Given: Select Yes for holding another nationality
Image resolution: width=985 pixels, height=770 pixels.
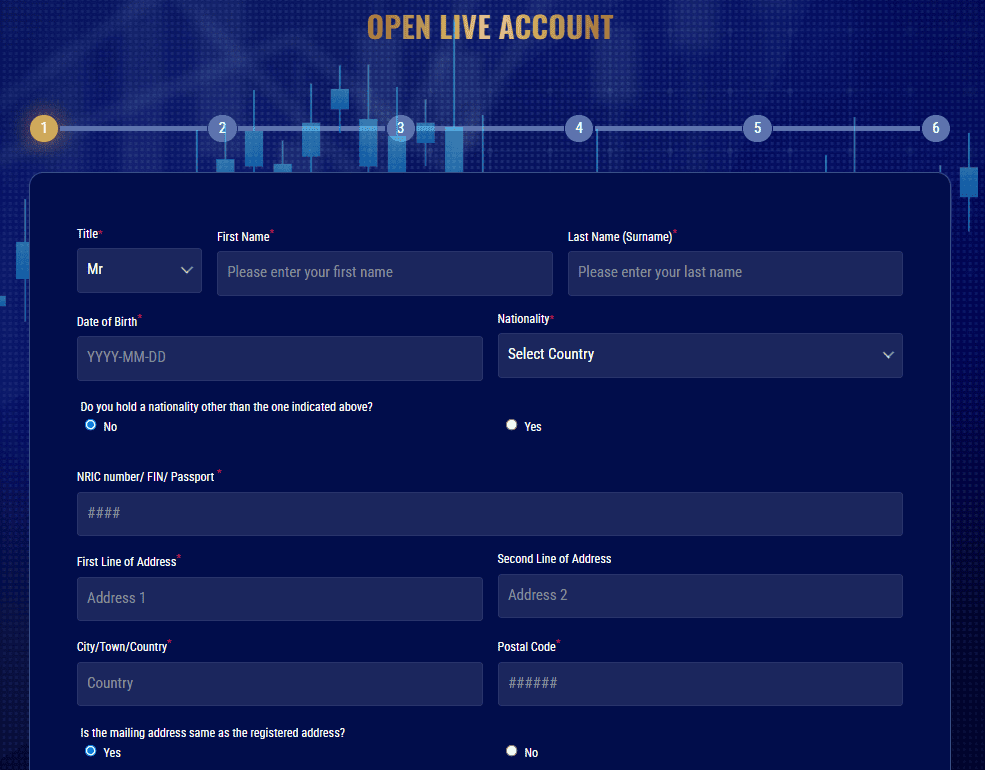Looking at the screenshot, I should click(511, 424).
